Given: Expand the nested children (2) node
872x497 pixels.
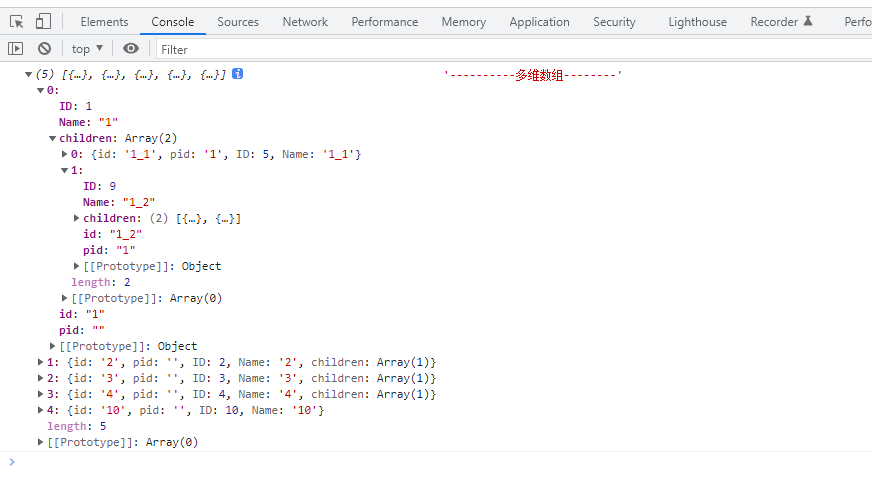Looking at the screenshot, I should (77, 218).
